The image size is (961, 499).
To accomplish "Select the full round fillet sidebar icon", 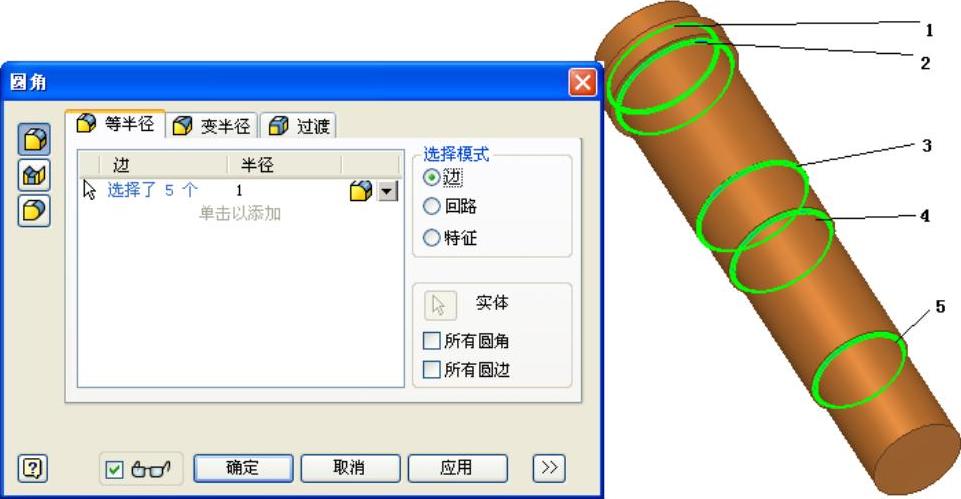I will (34, 211).
